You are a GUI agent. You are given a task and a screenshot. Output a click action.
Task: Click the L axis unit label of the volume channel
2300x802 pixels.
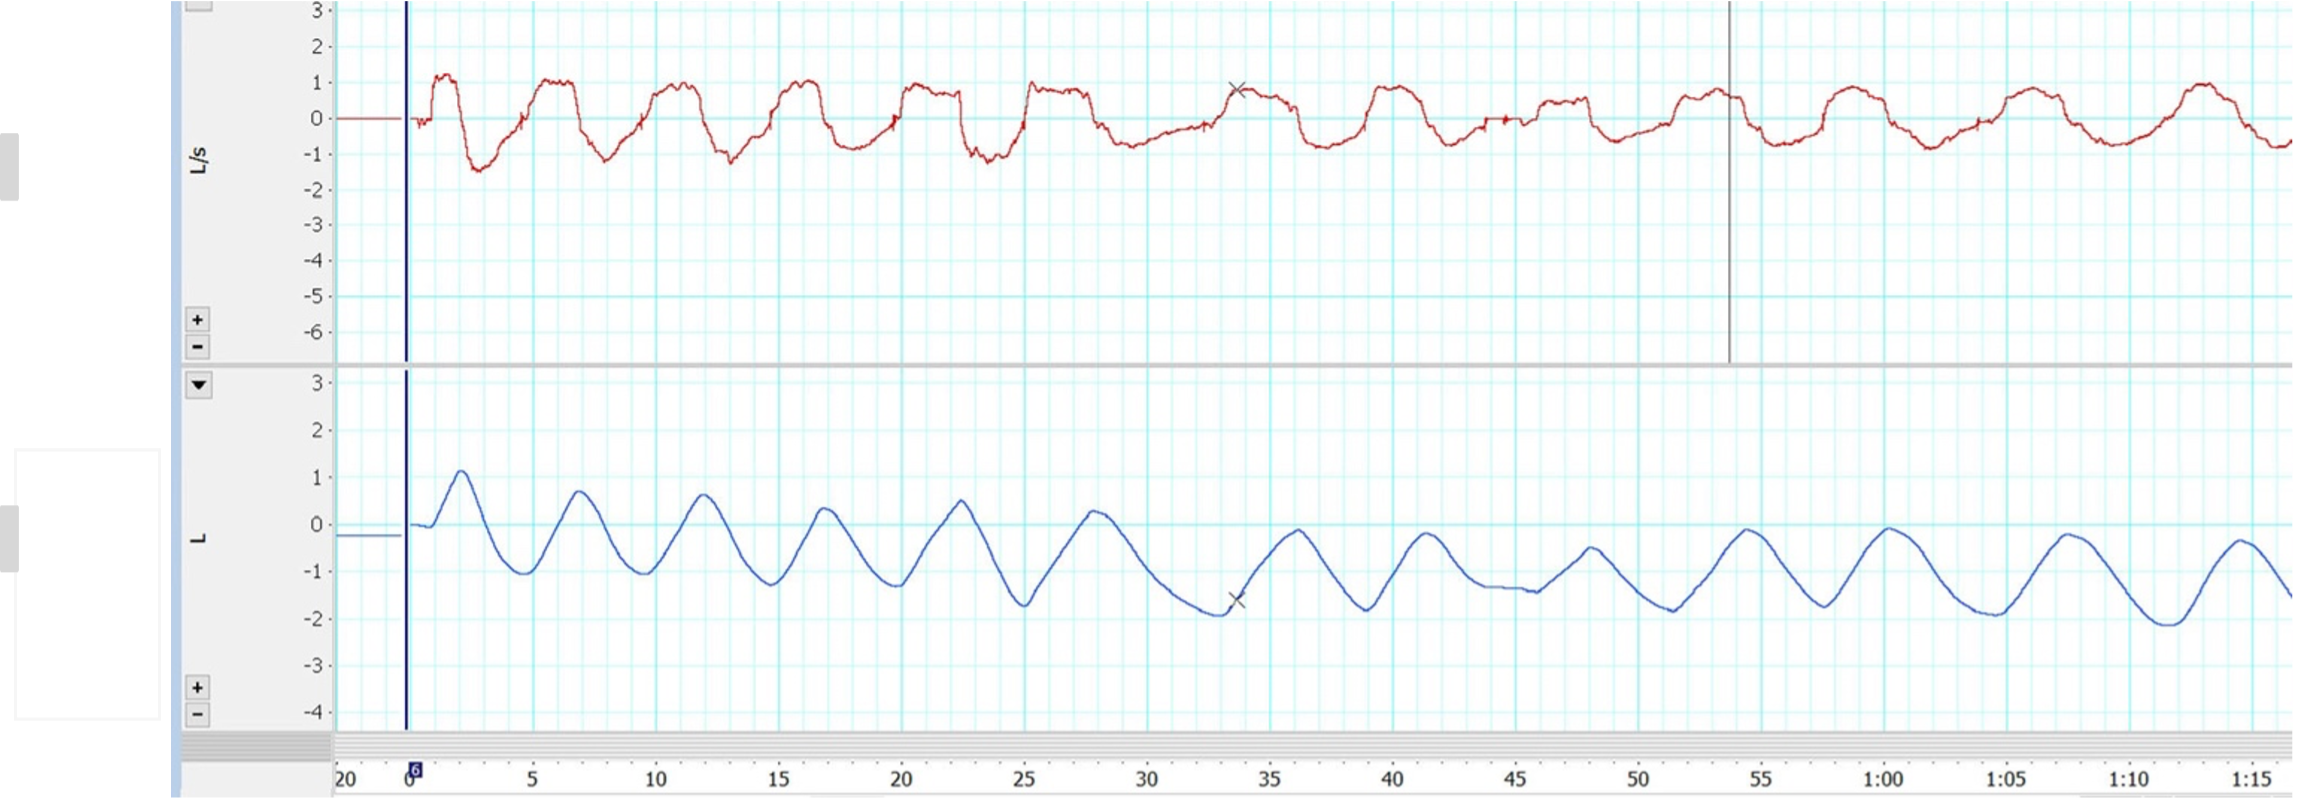tap(199, 538)
